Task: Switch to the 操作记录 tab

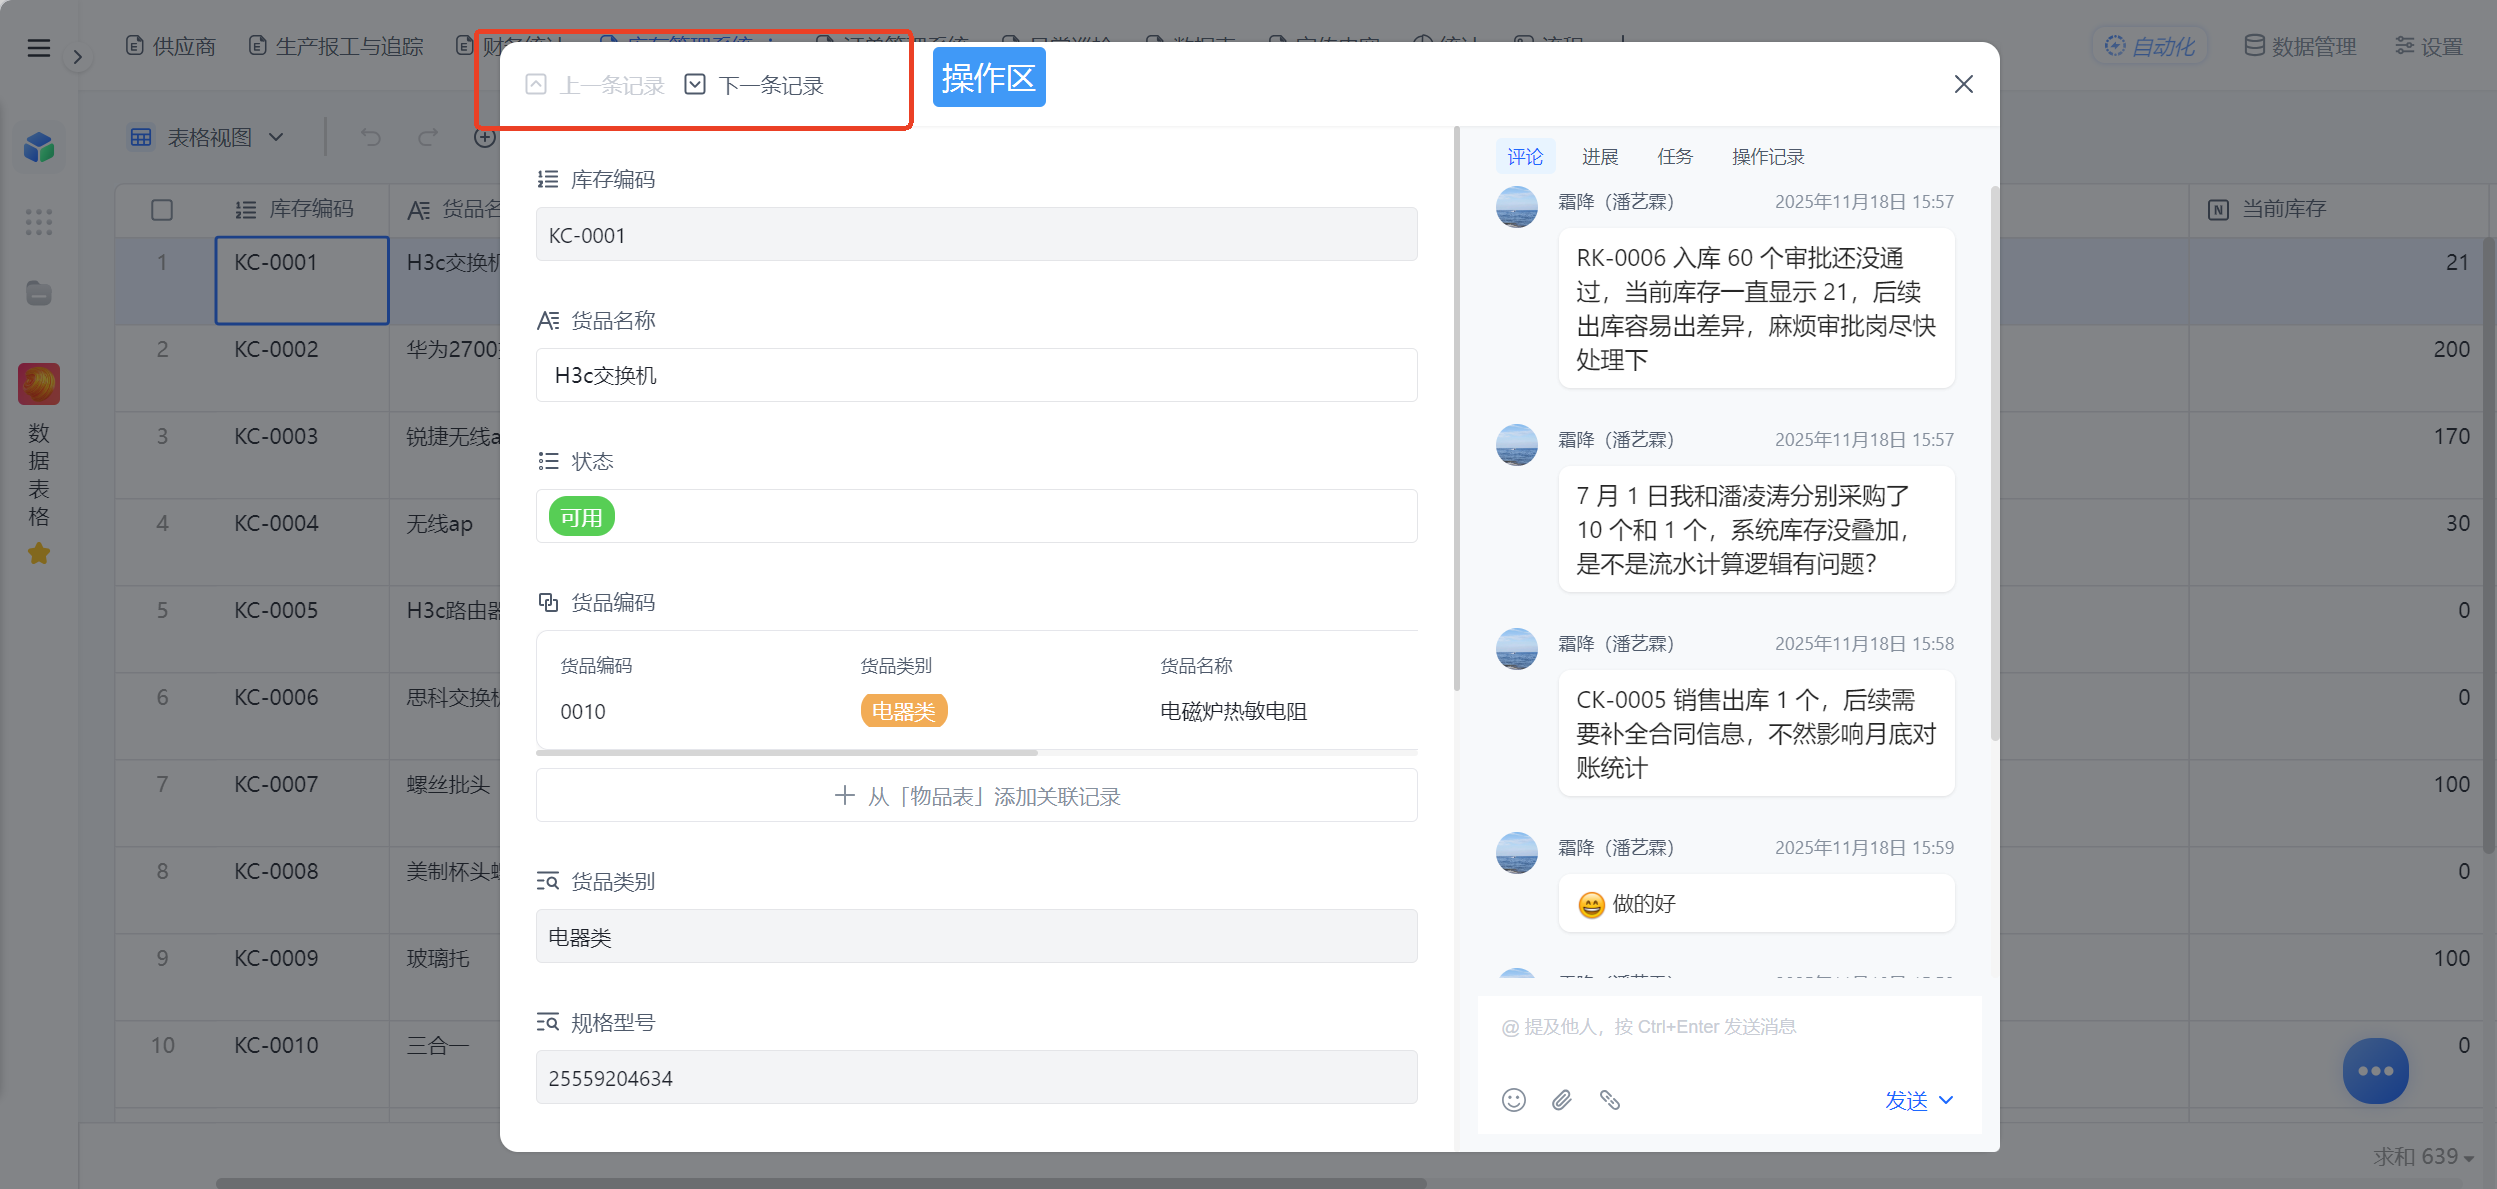Action: point(1768,157)
